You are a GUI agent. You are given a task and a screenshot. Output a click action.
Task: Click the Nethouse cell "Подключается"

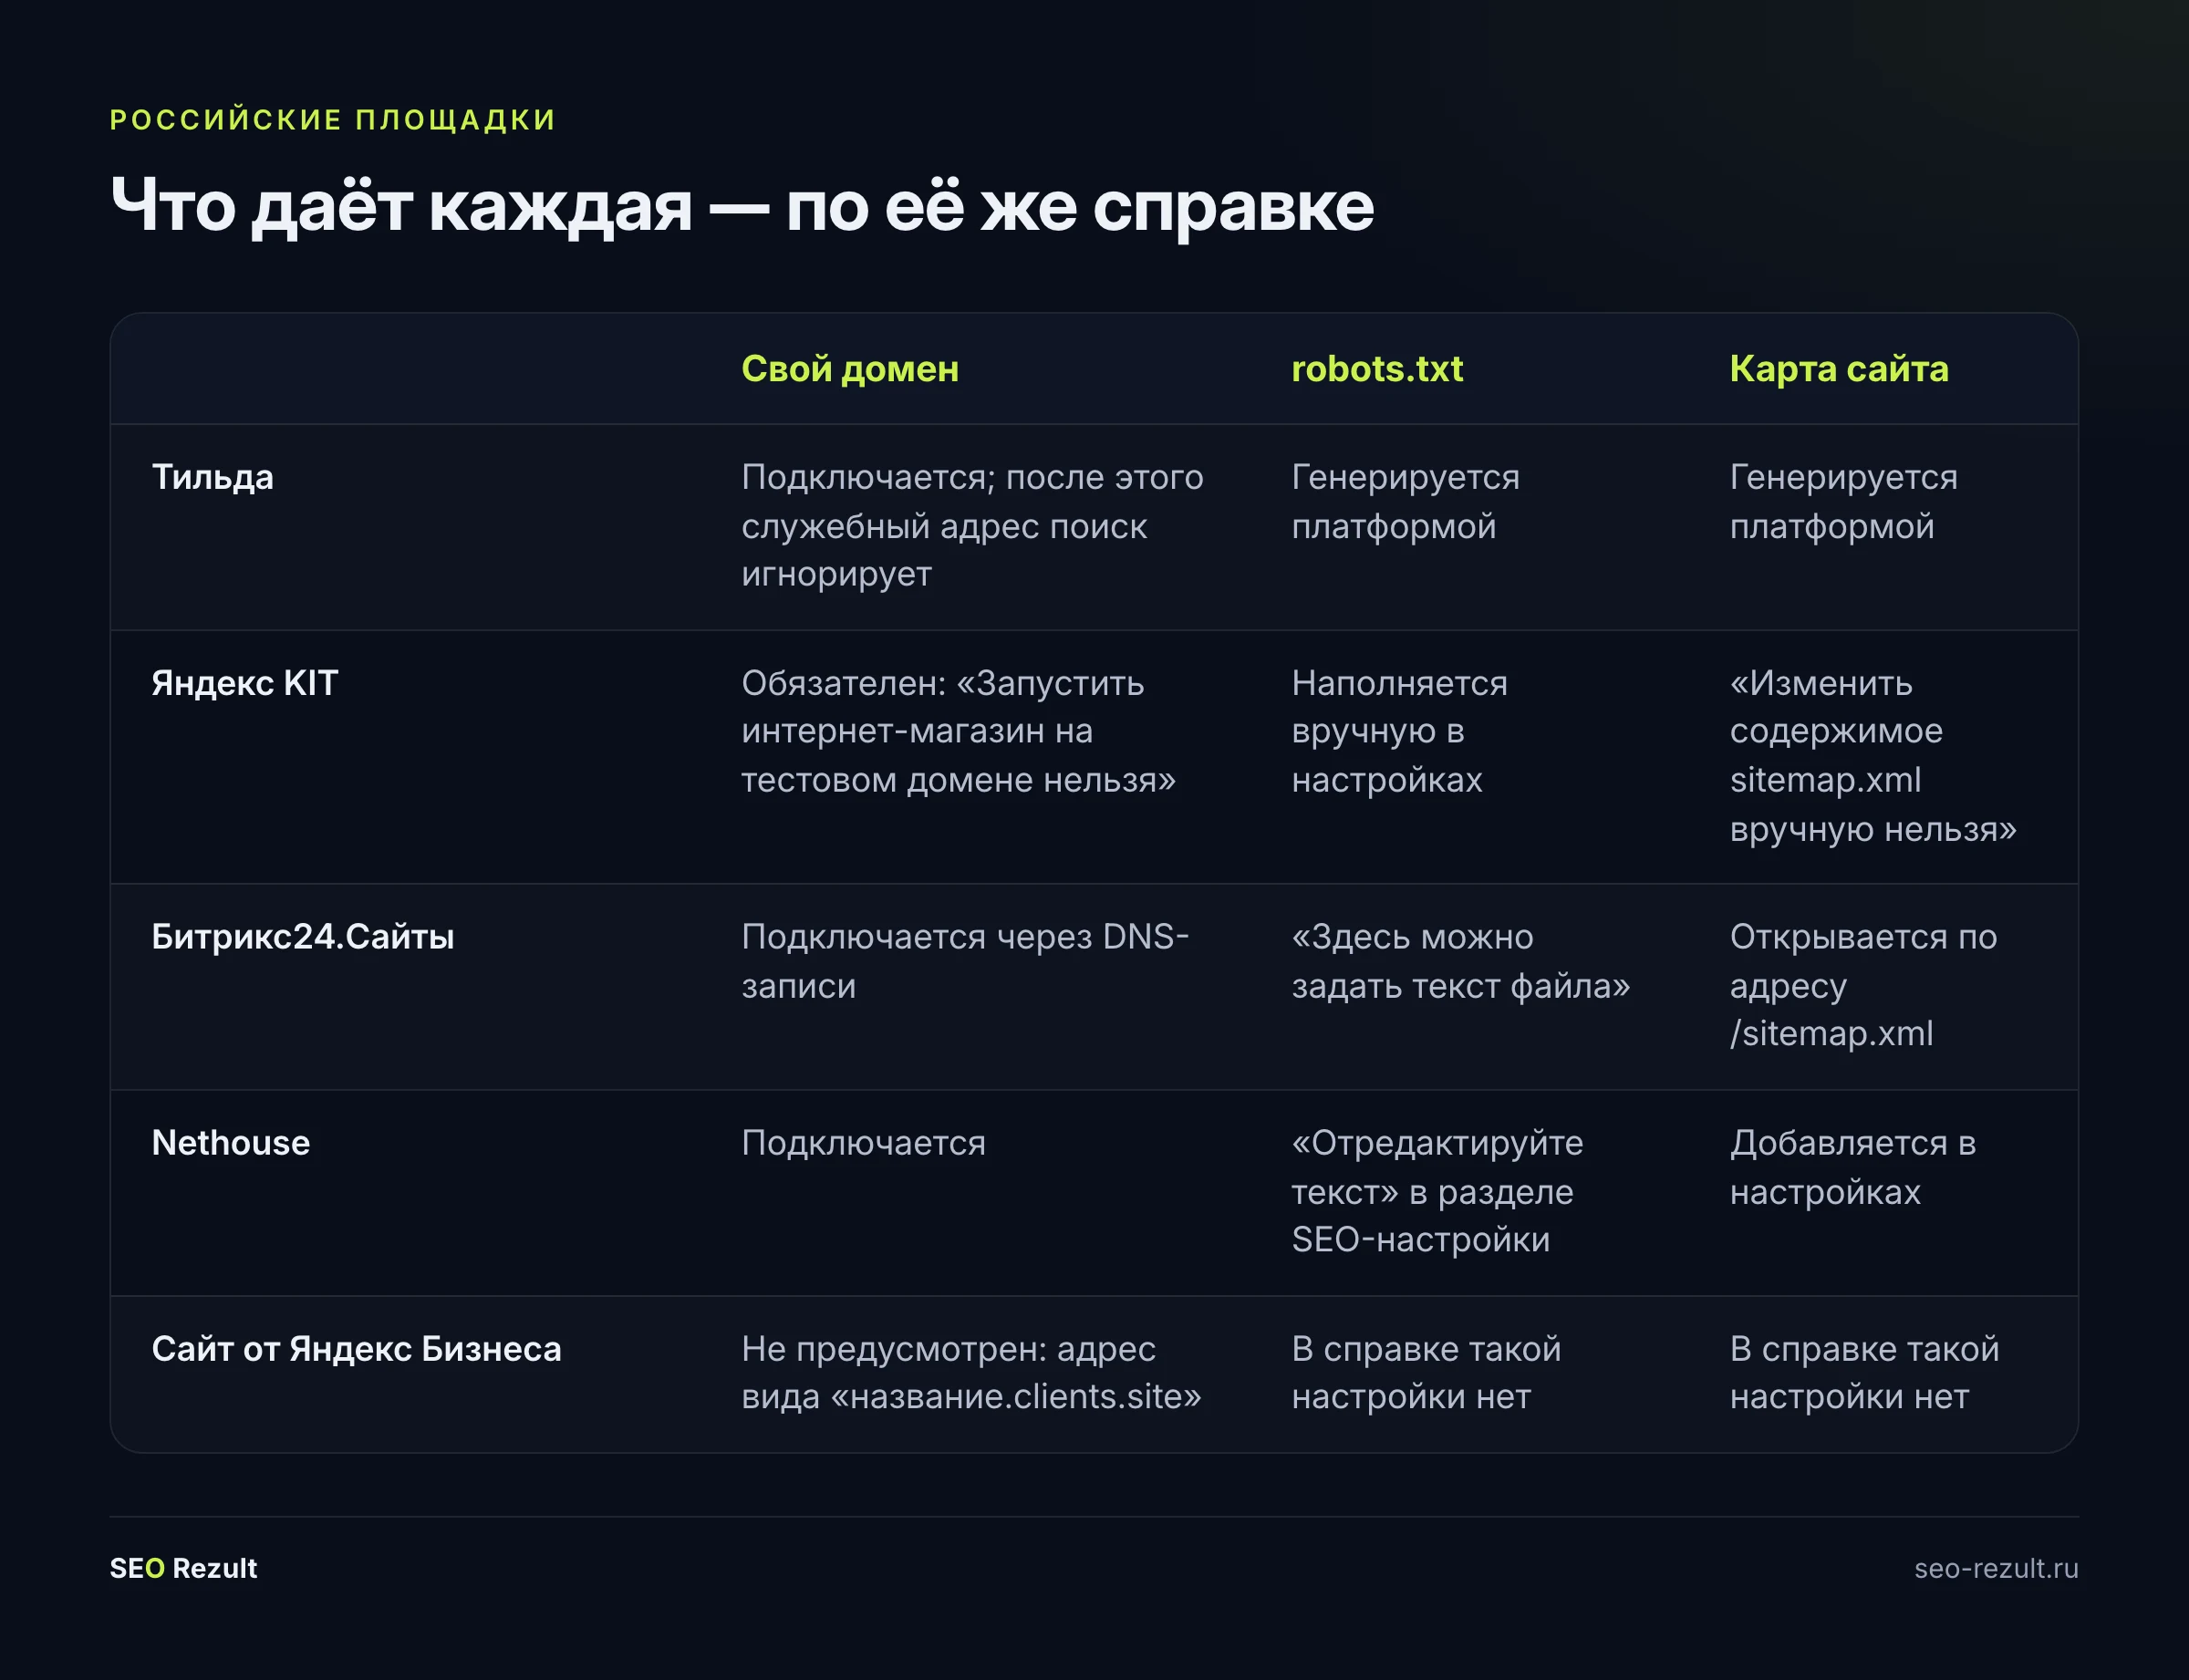(863, 1143)
